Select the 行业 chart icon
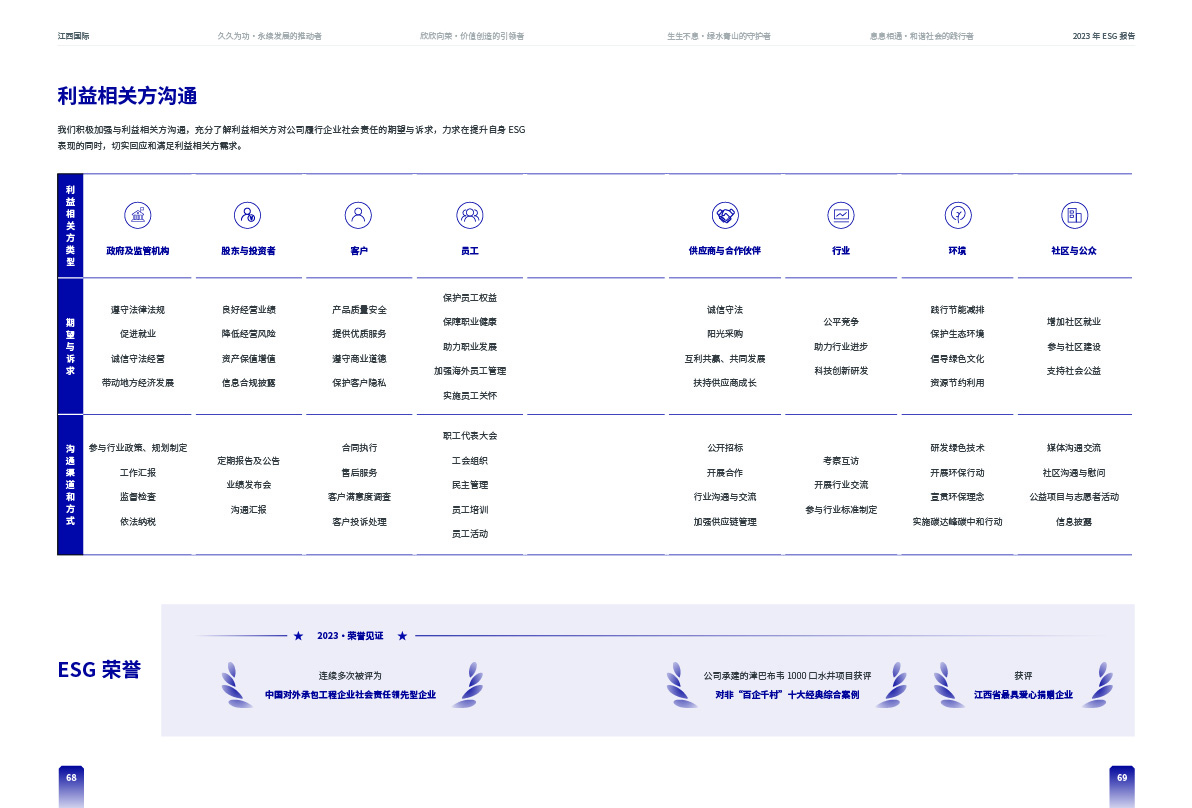1192x808 pixels. [841, 215]
